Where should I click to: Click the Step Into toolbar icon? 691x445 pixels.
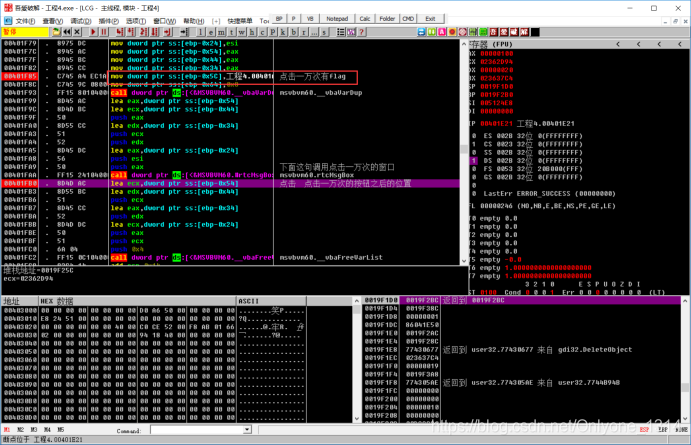click(x=120, y=32)
